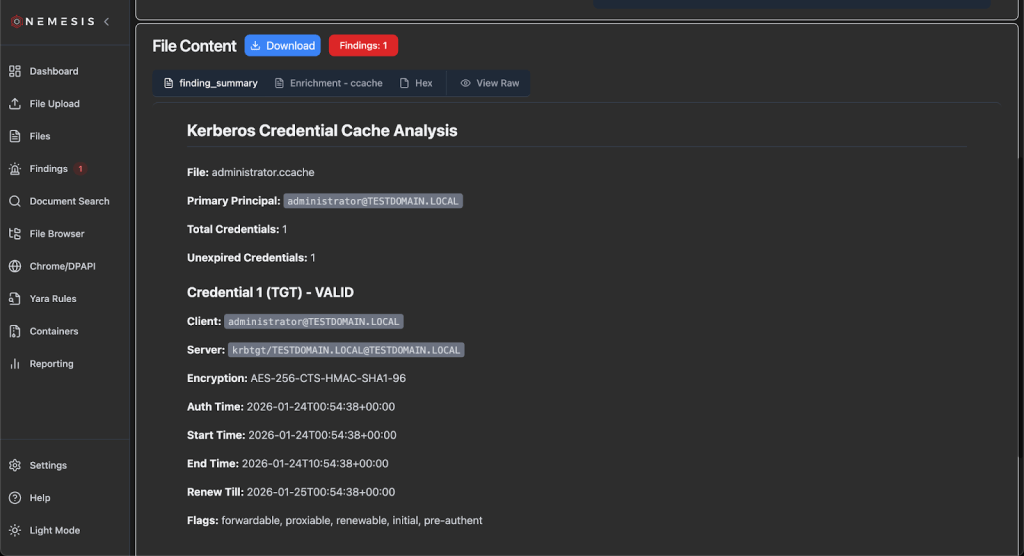Collapse the sidebar with chevron arrow
The width and height of the screenshot is (1024, 556).
click(x=107, y=21)
